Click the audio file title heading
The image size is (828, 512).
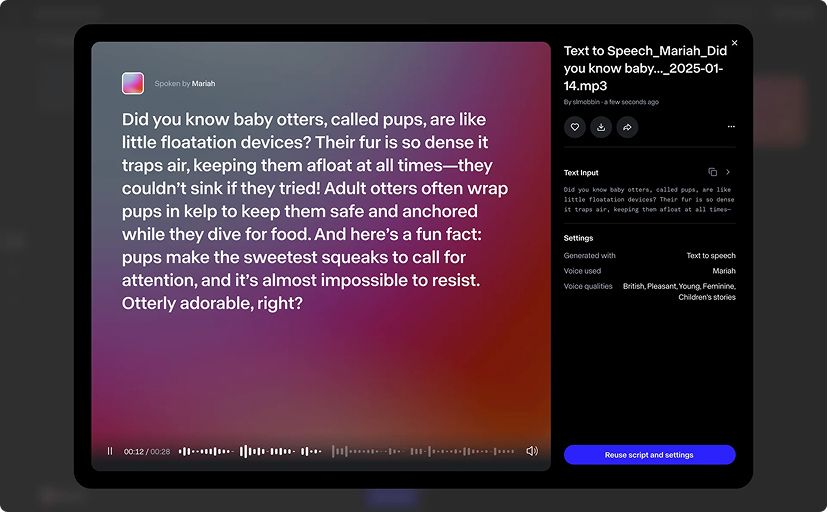point(643,68)
